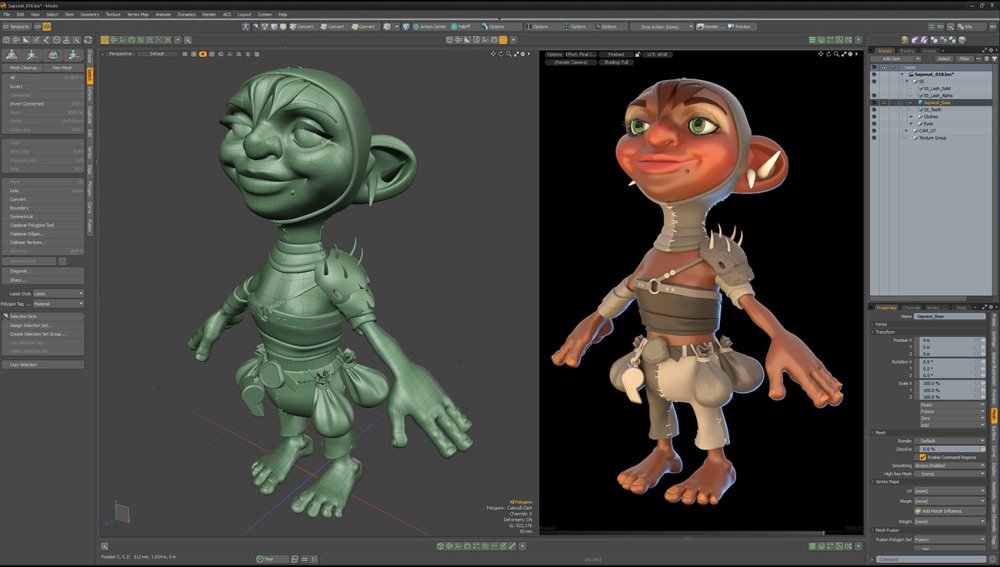Switch to the Shading tab in the item list
Viewport: 1000px width, 567px height.
(906, 50)
